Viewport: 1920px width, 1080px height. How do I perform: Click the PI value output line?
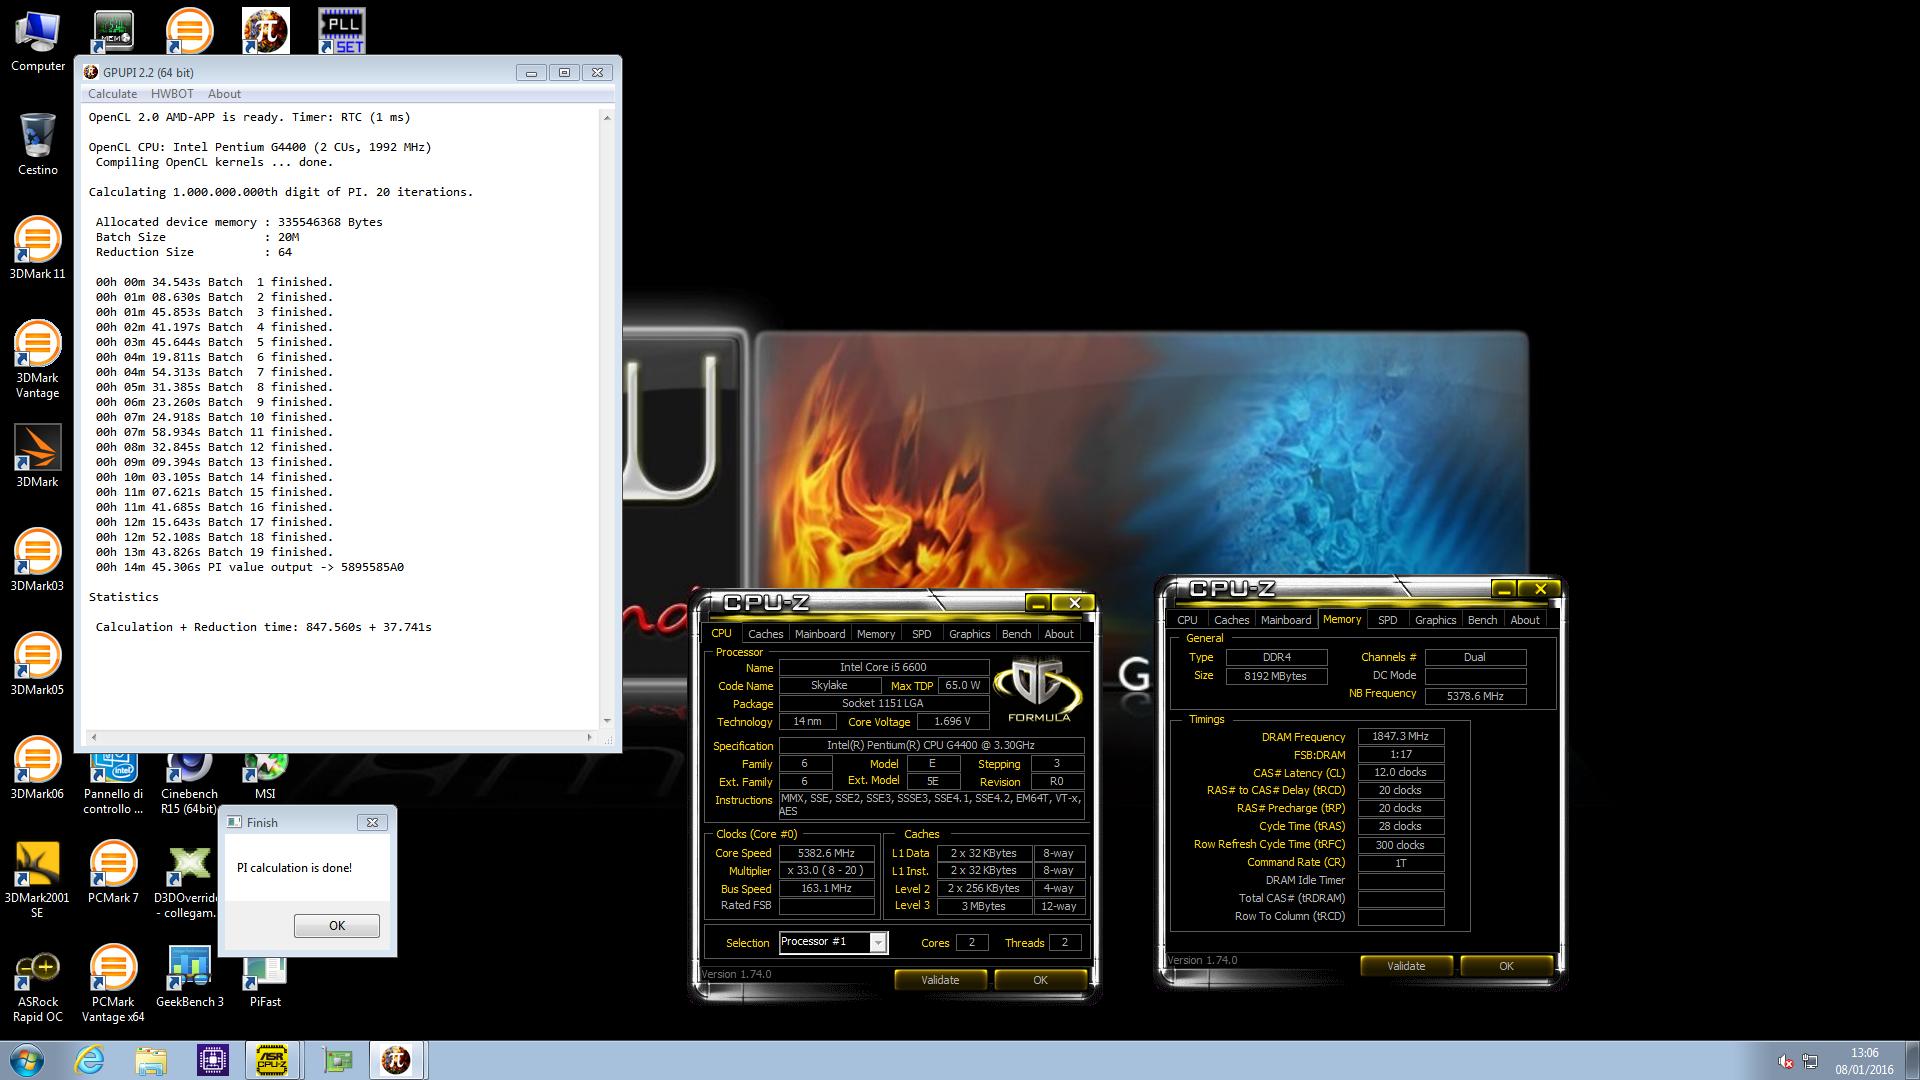[250, 567]
